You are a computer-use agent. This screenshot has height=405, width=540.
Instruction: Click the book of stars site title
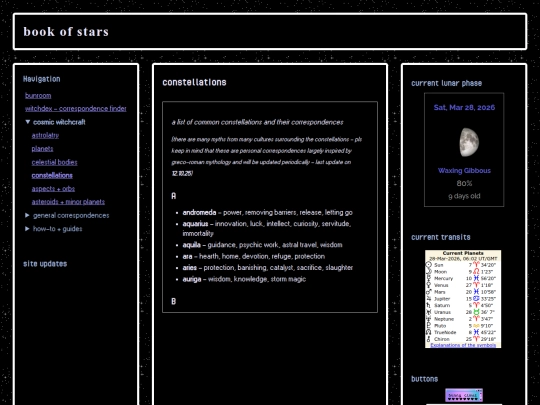pos(66,32)
